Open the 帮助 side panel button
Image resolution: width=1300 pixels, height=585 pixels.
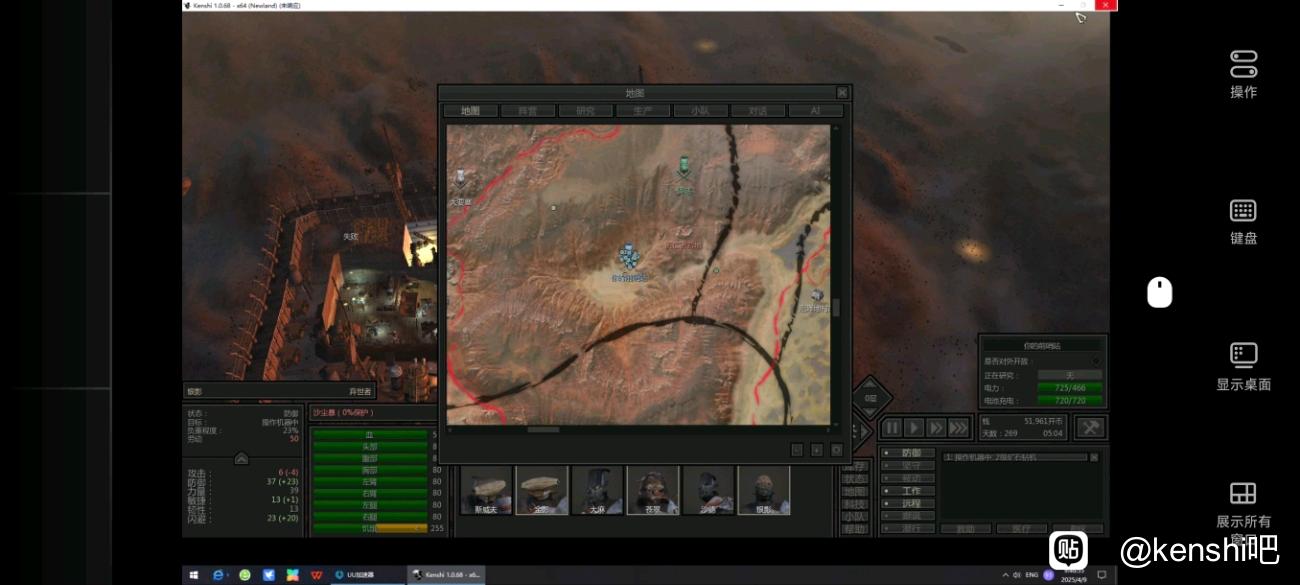[x=854, y=529]
